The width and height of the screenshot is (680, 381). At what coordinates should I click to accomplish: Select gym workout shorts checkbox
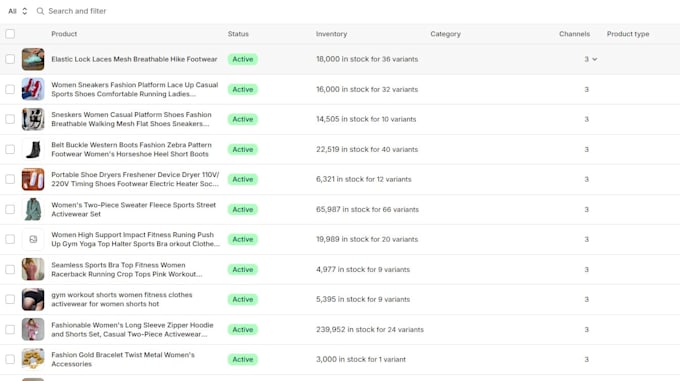click(10, 300)
